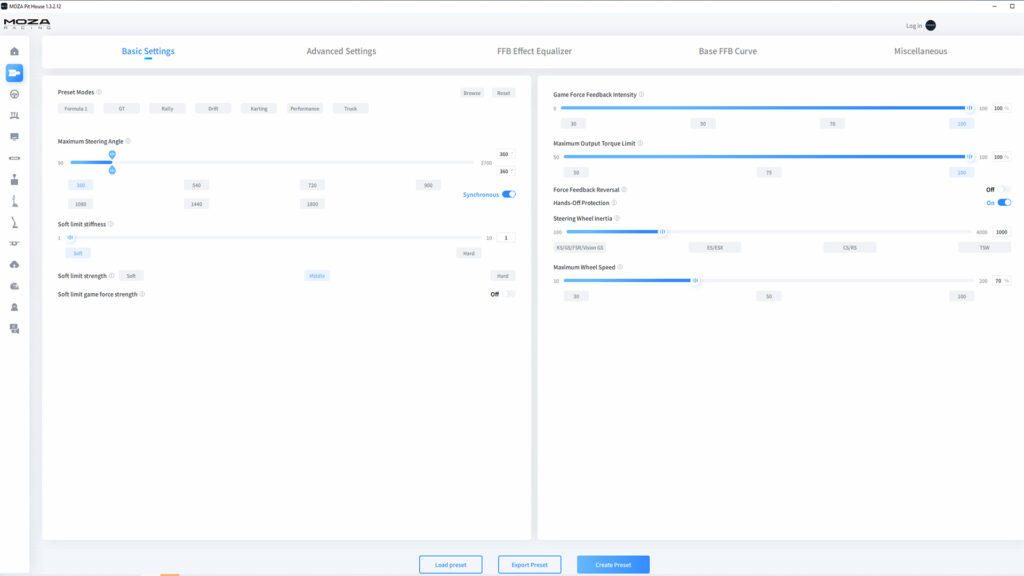
Task: Select ES/ESX steering wheel inertia preset
Action: (715, 248)
